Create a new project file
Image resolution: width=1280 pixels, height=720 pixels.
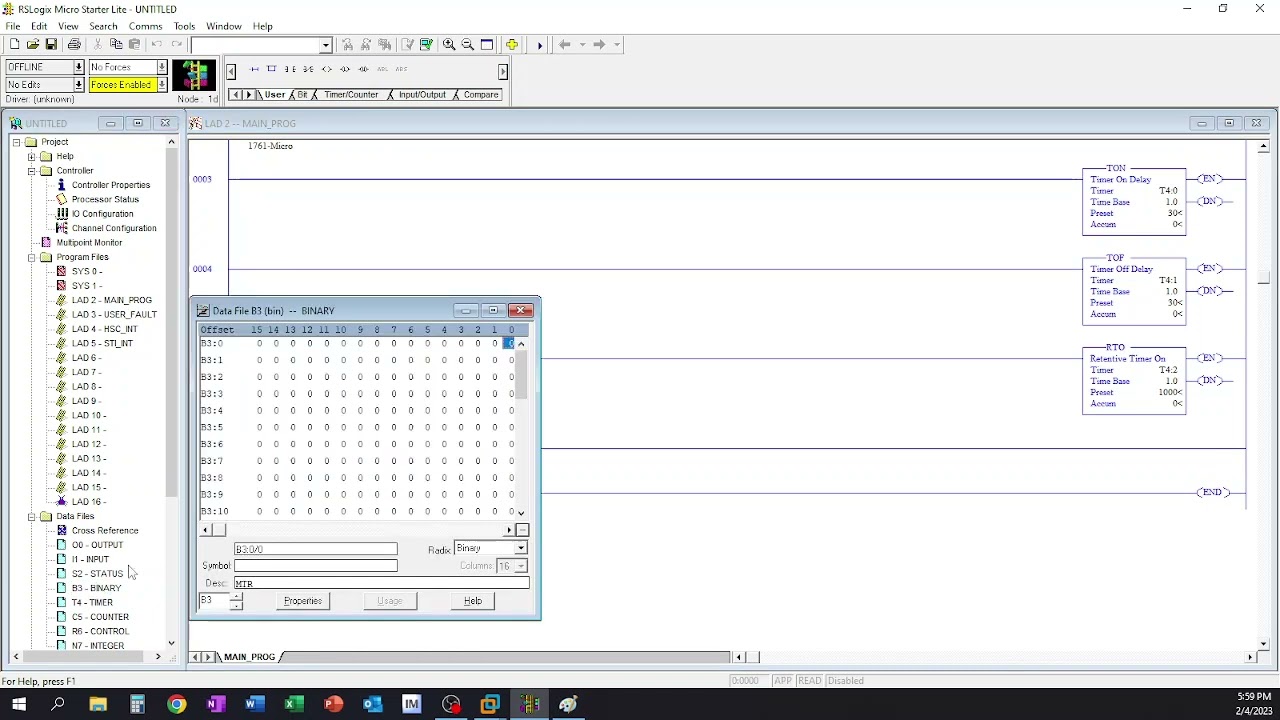[x=14, y=44]
